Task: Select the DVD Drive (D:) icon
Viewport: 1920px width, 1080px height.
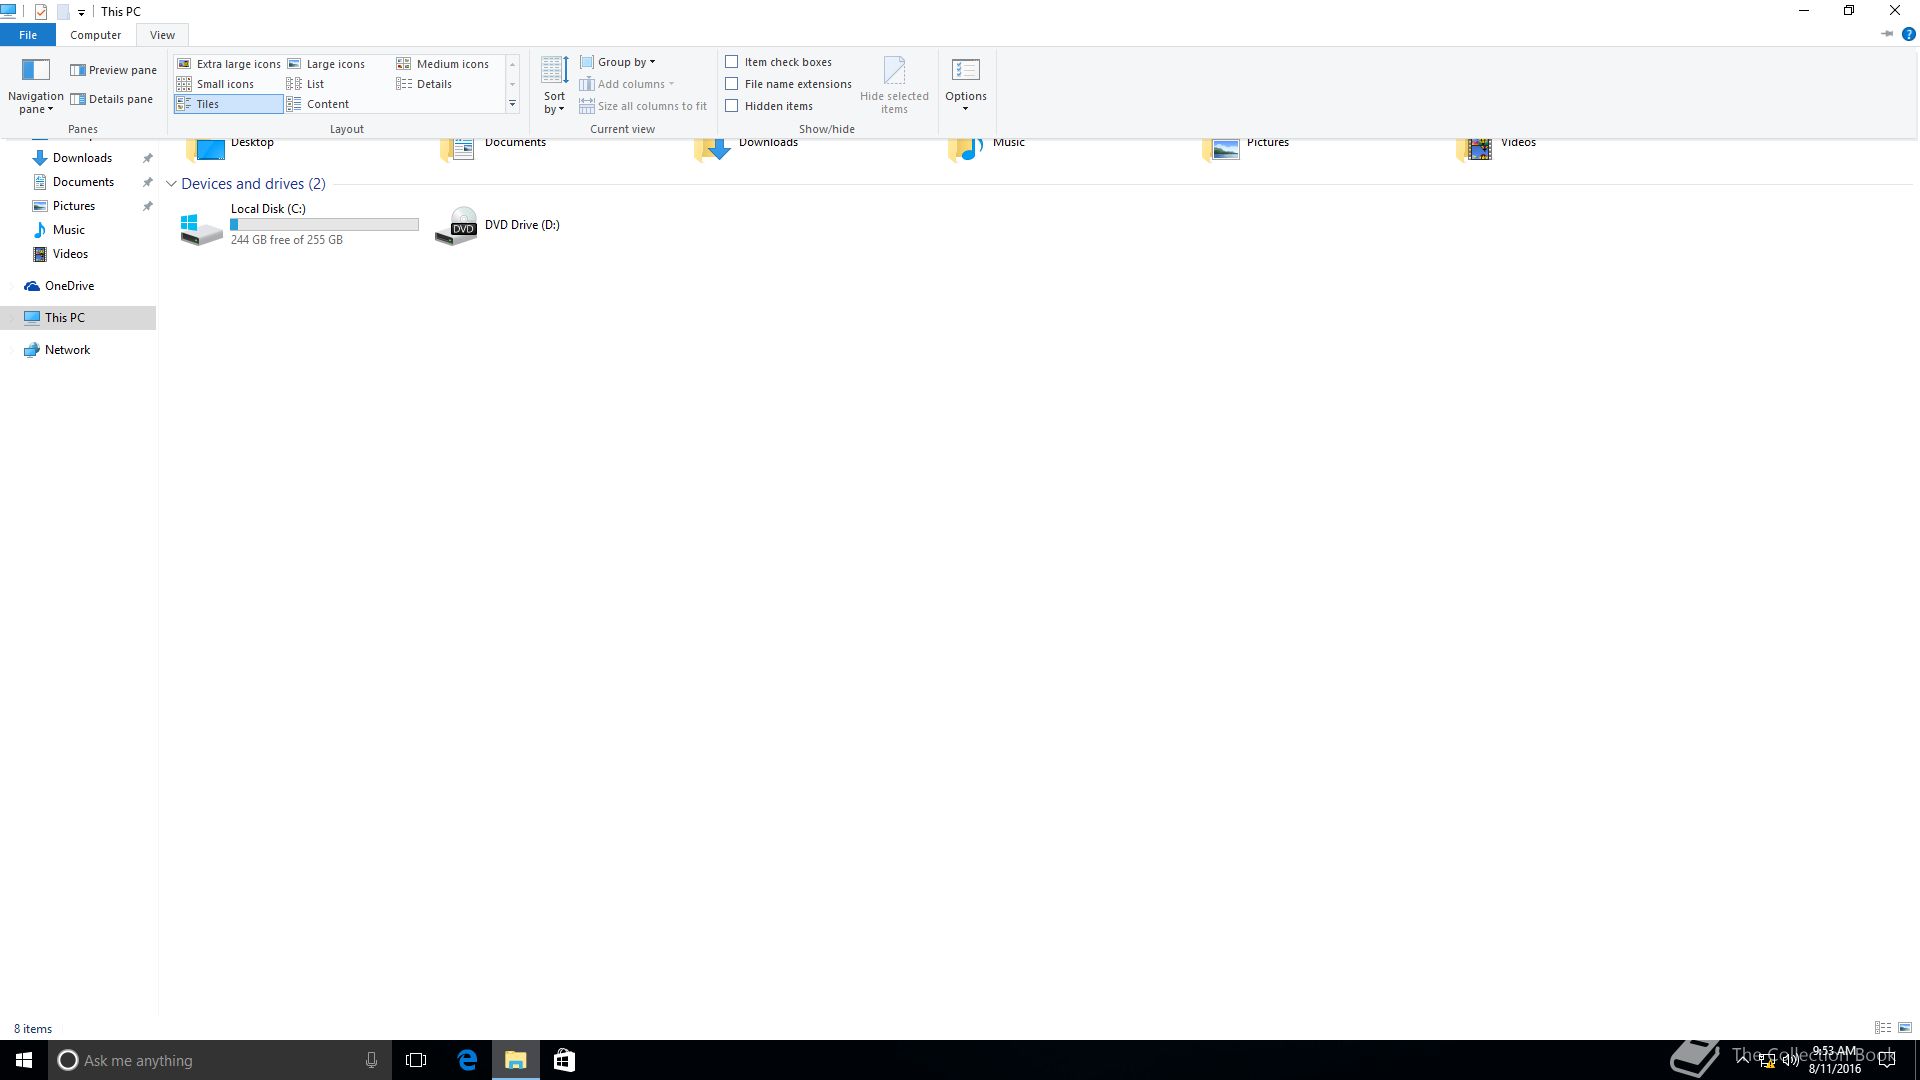Action: coord(456,226)
